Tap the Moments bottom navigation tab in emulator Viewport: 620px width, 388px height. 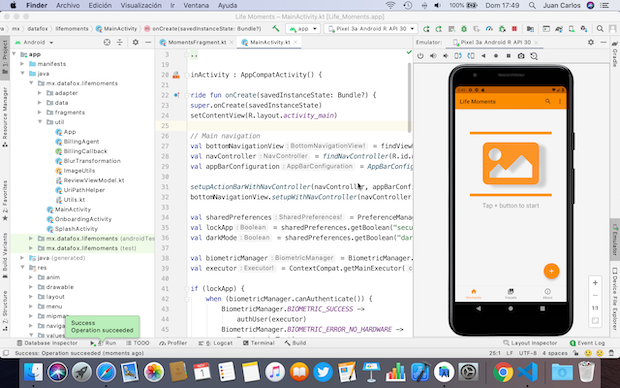coord(474,294)
